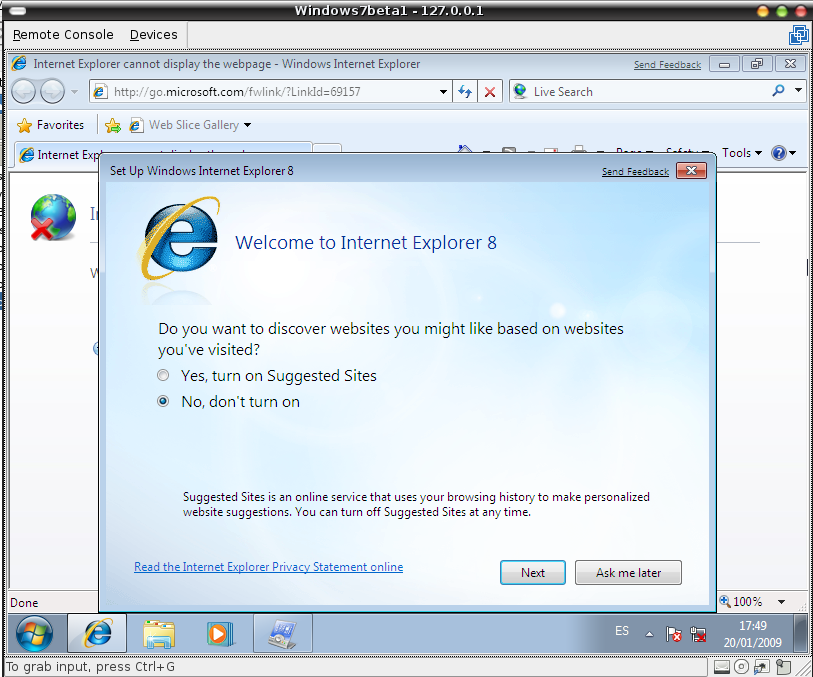This screenshot has height=677, width=813.
Task: Select No, don't turn on
Action: click(x=163, y=401)
